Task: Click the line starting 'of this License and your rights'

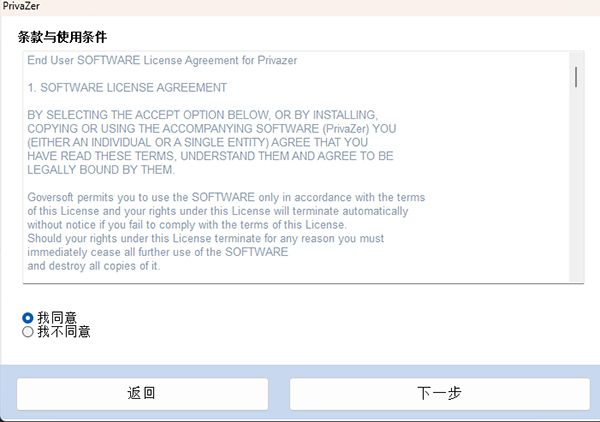Action: tap(218, 211)
